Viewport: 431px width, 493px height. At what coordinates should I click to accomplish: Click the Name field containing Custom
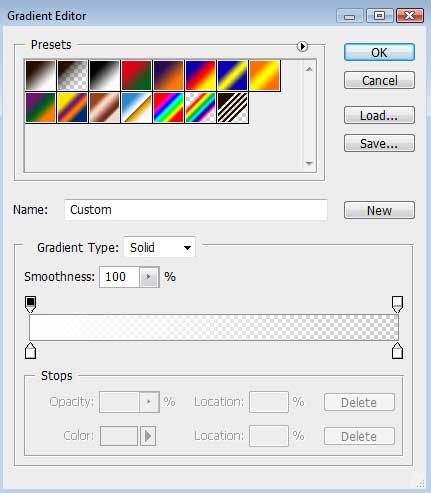pos(196,210)
